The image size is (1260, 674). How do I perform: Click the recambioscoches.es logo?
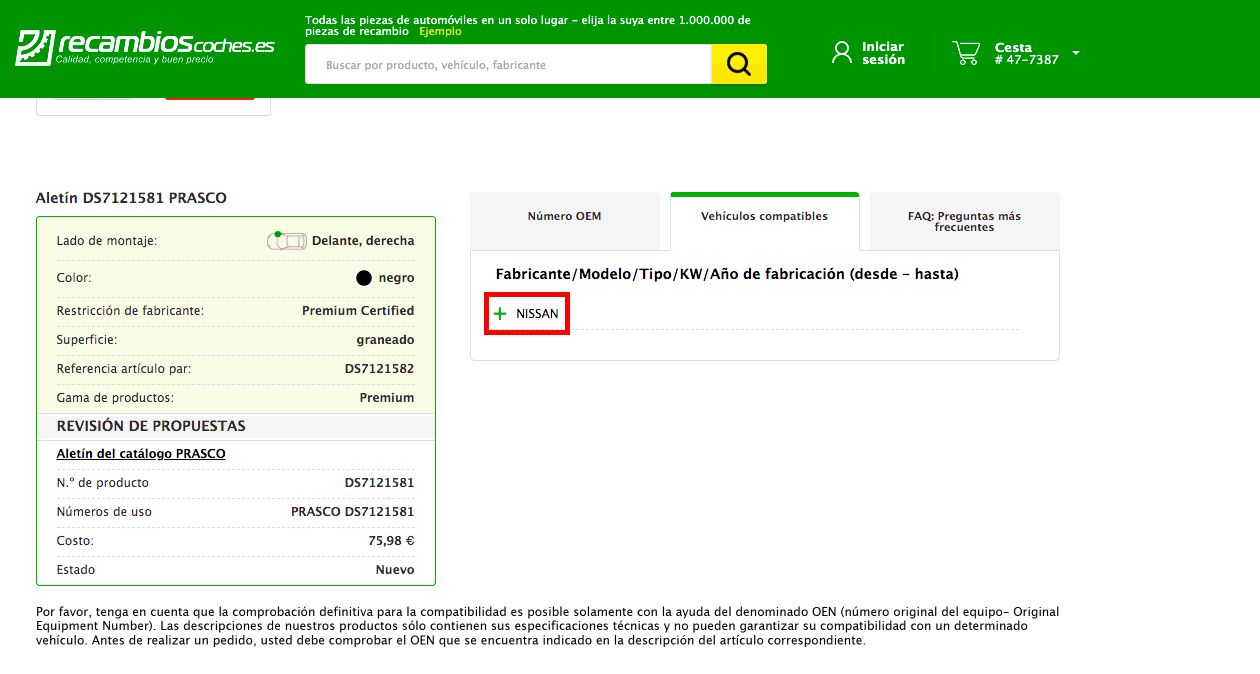(x=145, y=47)
